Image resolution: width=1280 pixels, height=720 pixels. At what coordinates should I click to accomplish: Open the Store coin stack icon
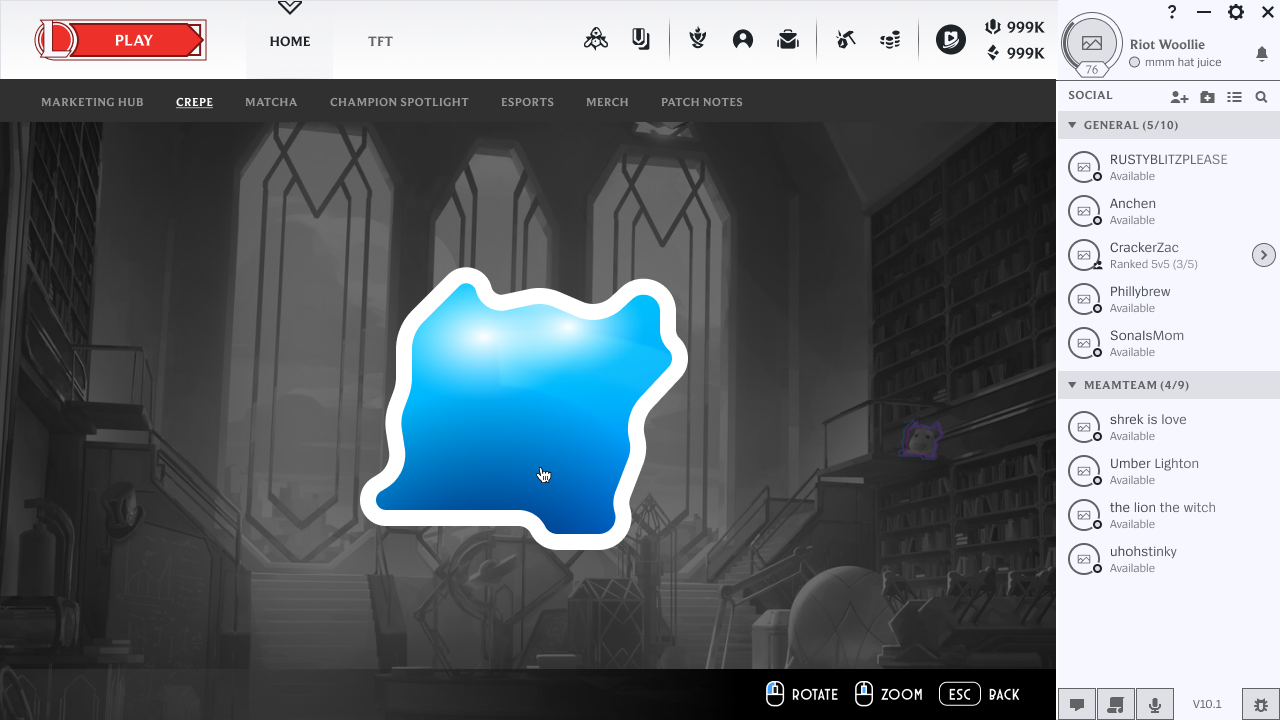coord(890,40)
